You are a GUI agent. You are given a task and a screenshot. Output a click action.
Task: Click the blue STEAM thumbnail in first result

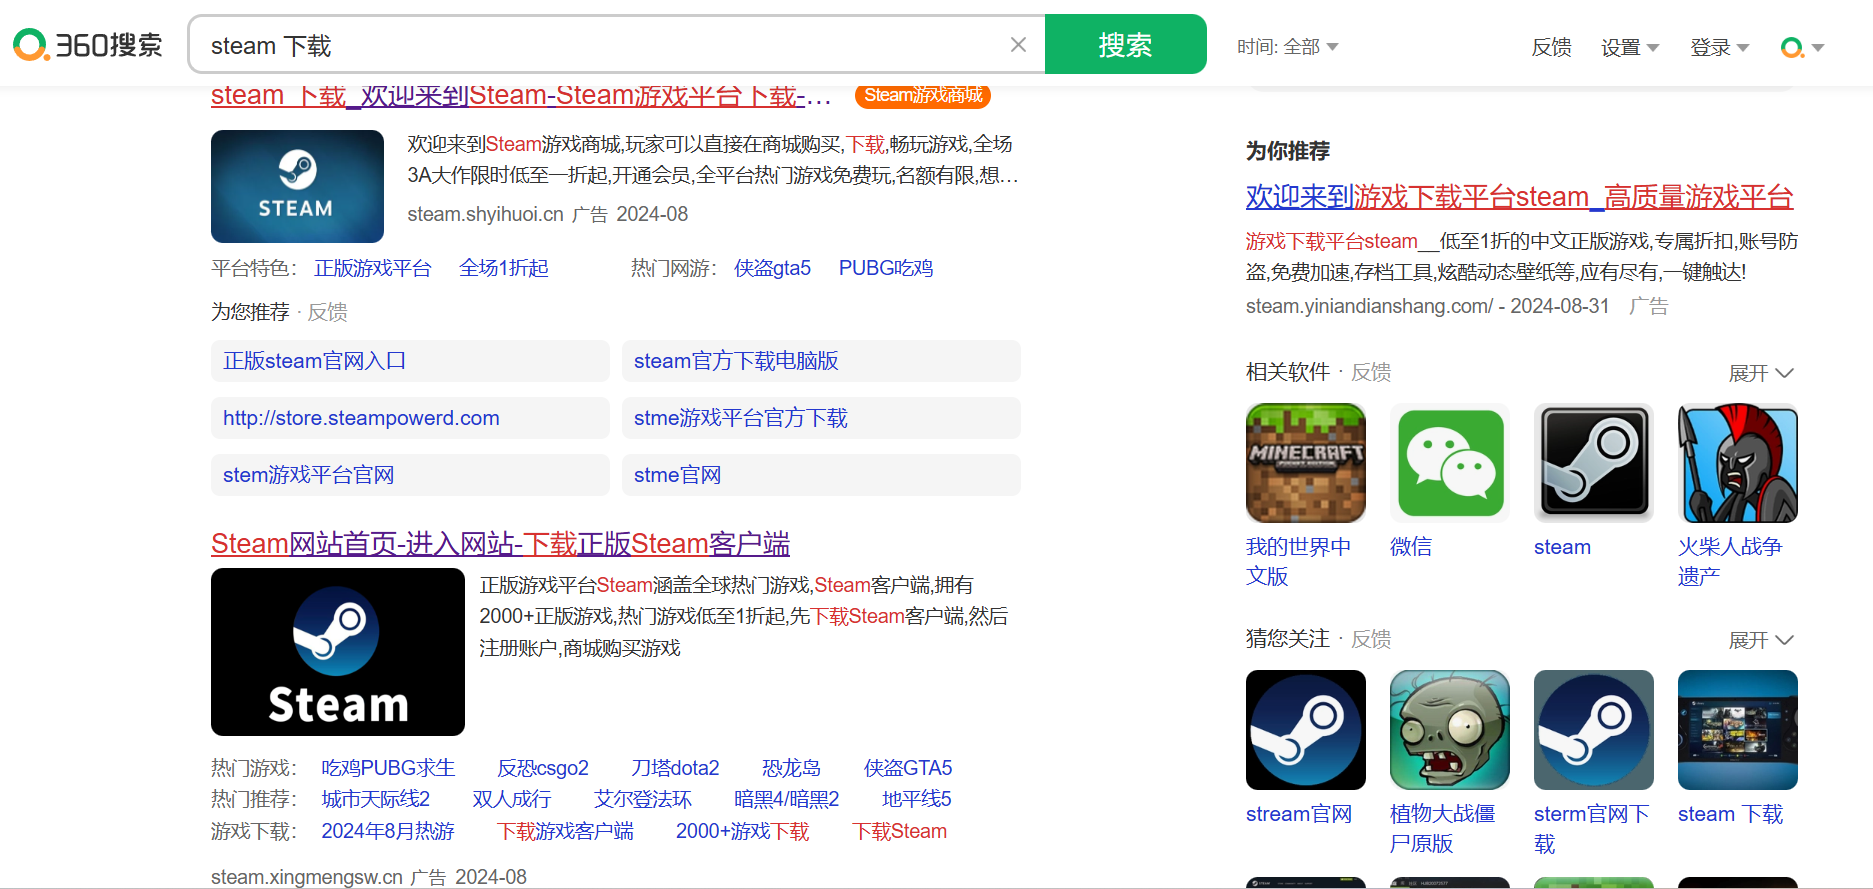coord(297,186)
